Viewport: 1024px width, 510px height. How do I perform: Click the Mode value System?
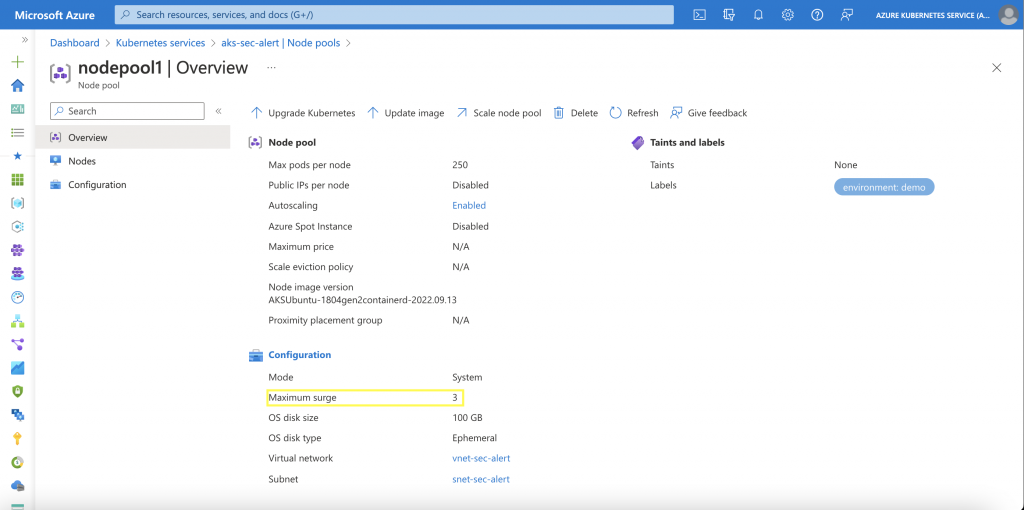467,377
